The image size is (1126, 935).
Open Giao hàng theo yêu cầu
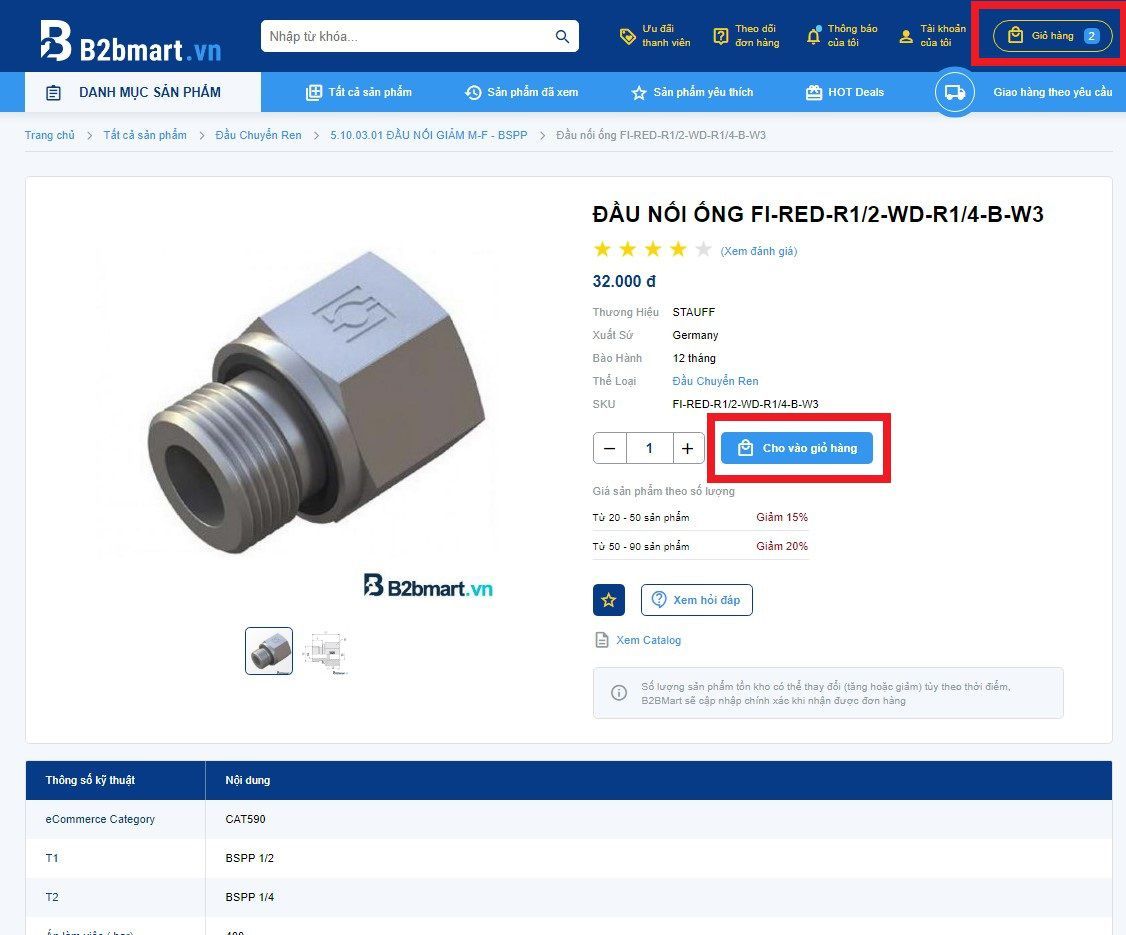coord(1052,92)
